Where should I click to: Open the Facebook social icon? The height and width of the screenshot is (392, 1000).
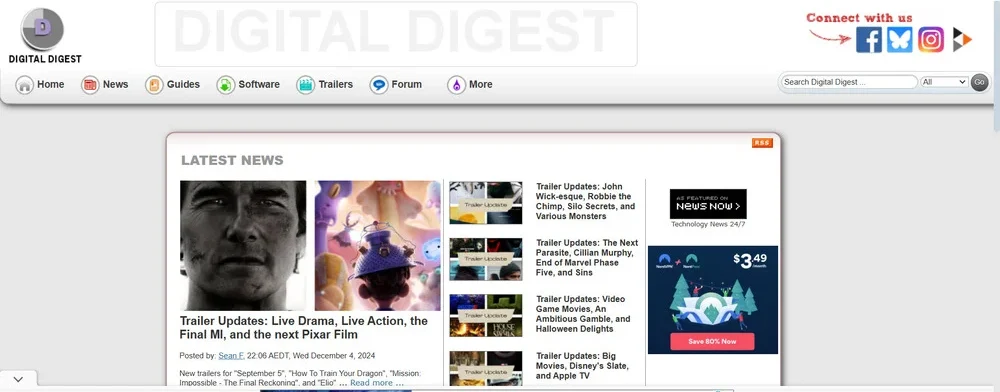point(869,40)
